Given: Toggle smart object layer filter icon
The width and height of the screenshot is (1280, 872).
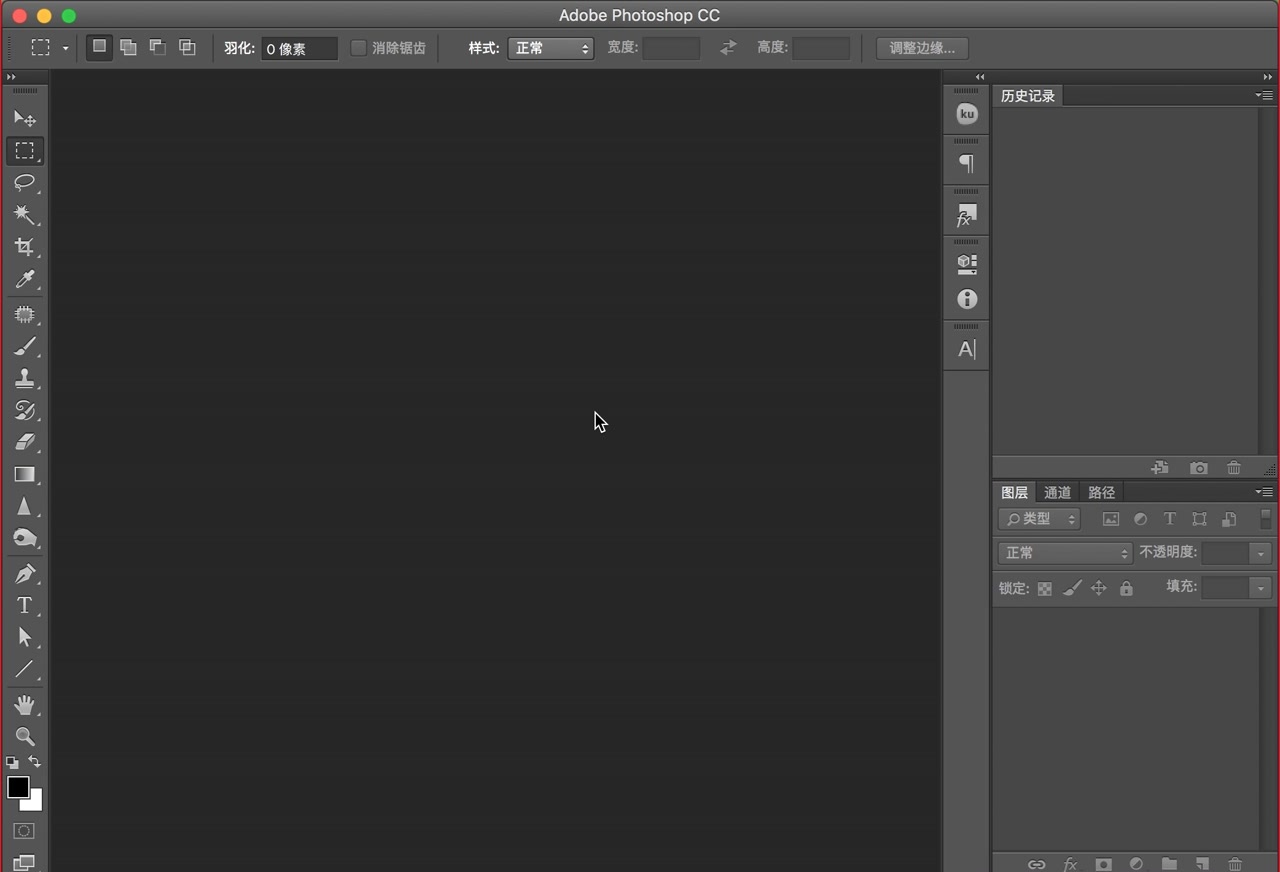Looking at the screenshot, I should pyautogui.click(x=1229, y=519).
